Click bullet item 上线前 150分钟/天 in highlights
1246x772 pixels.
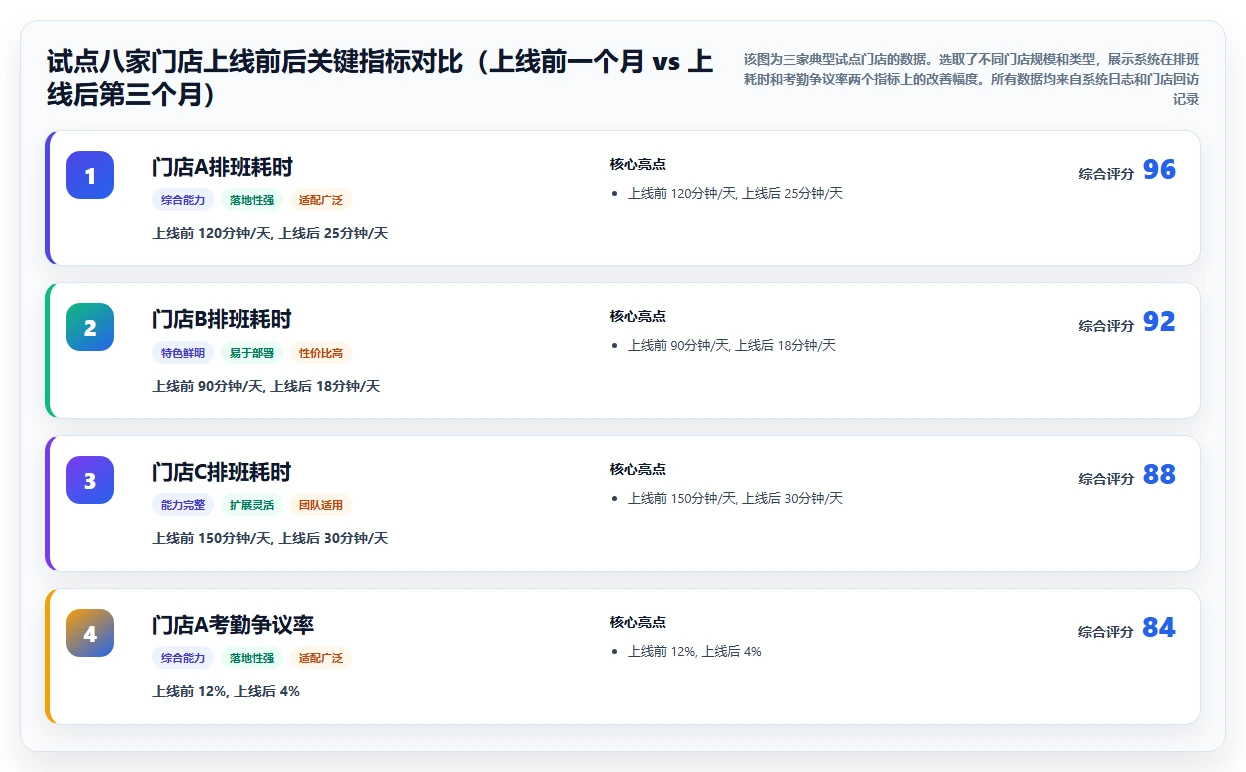735,498
